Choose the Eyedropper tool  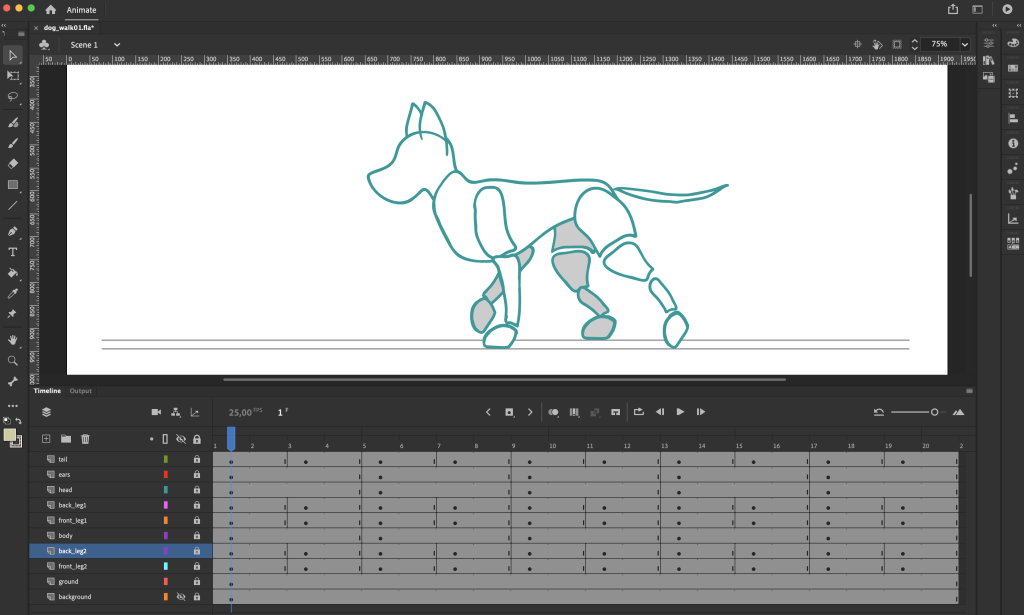[13, 294]
